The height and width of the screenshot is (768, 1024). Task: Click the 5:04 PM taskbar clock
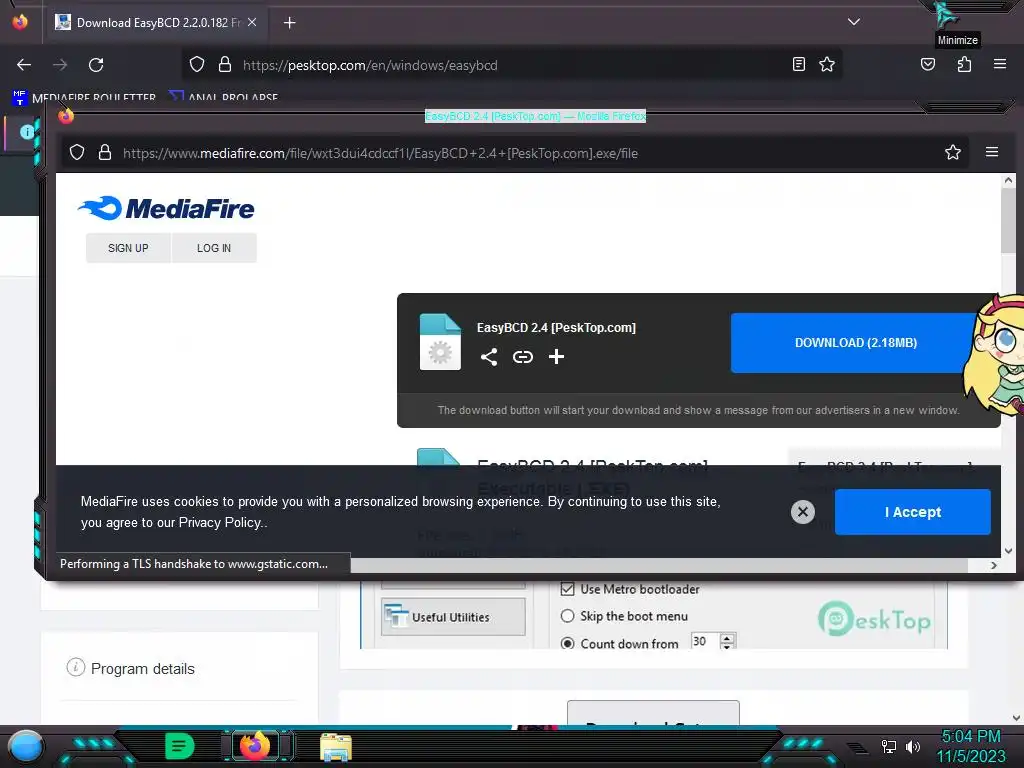click(971, 737)
